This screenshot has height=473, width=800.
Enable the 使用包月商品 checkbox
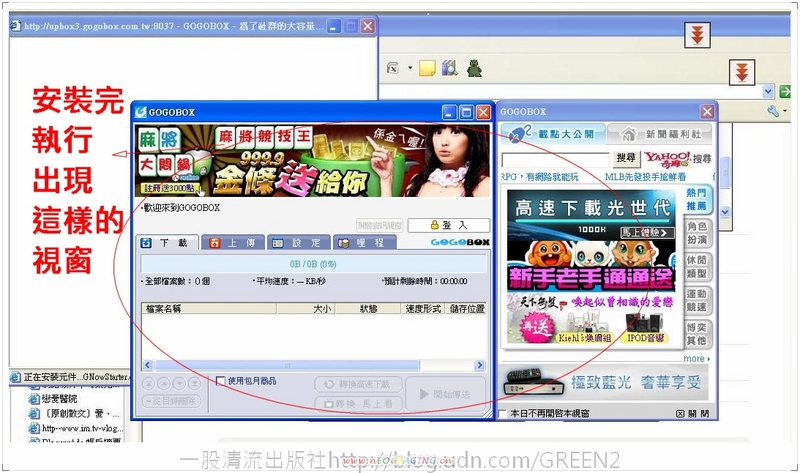click(220, 381)
